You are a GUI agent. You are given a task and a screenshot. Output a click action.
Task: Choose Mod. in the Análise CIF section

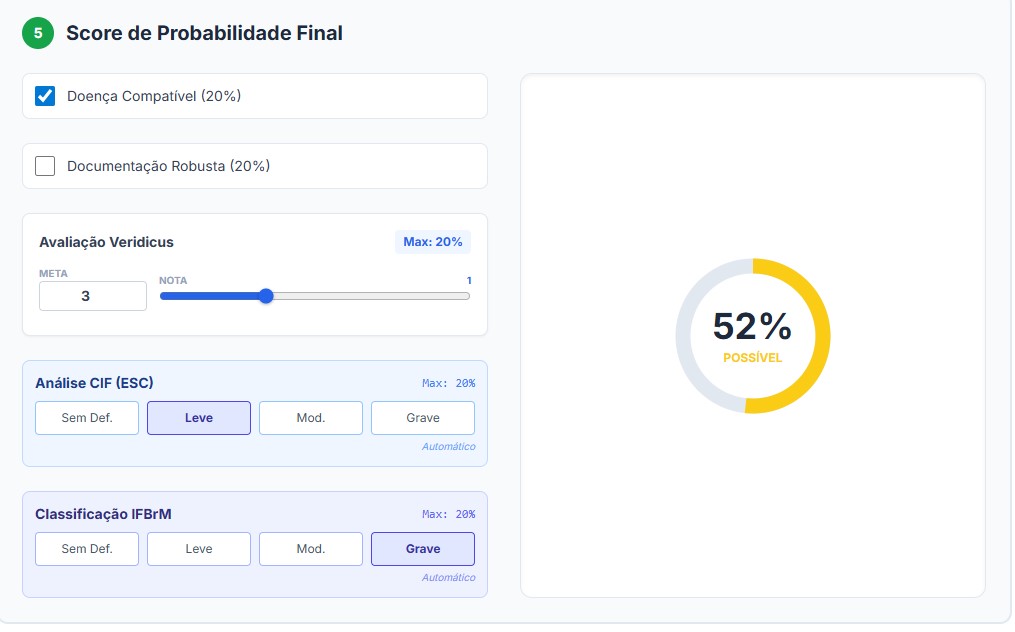tap(311, 418)
